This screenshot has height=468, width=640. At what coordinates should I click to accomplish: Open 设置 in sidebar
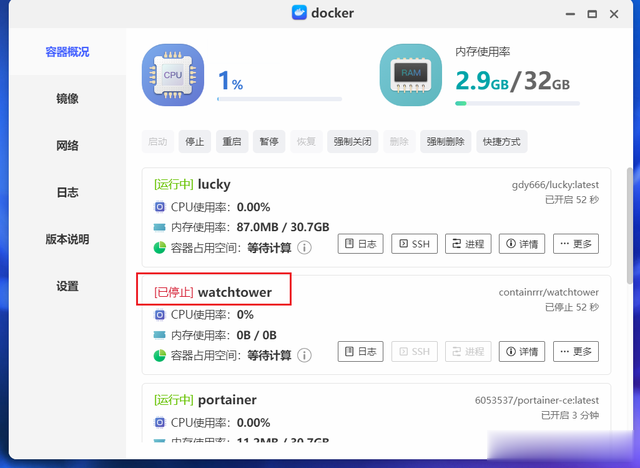click(x=67, y=286)
